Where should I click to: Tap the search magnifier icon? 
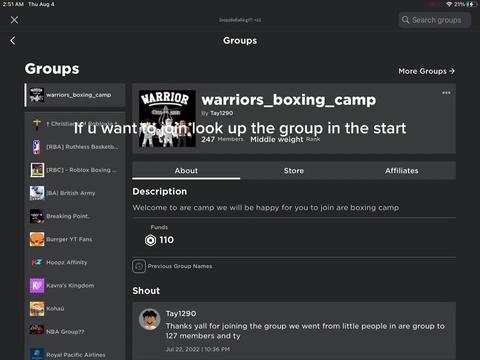click(405, 20)
